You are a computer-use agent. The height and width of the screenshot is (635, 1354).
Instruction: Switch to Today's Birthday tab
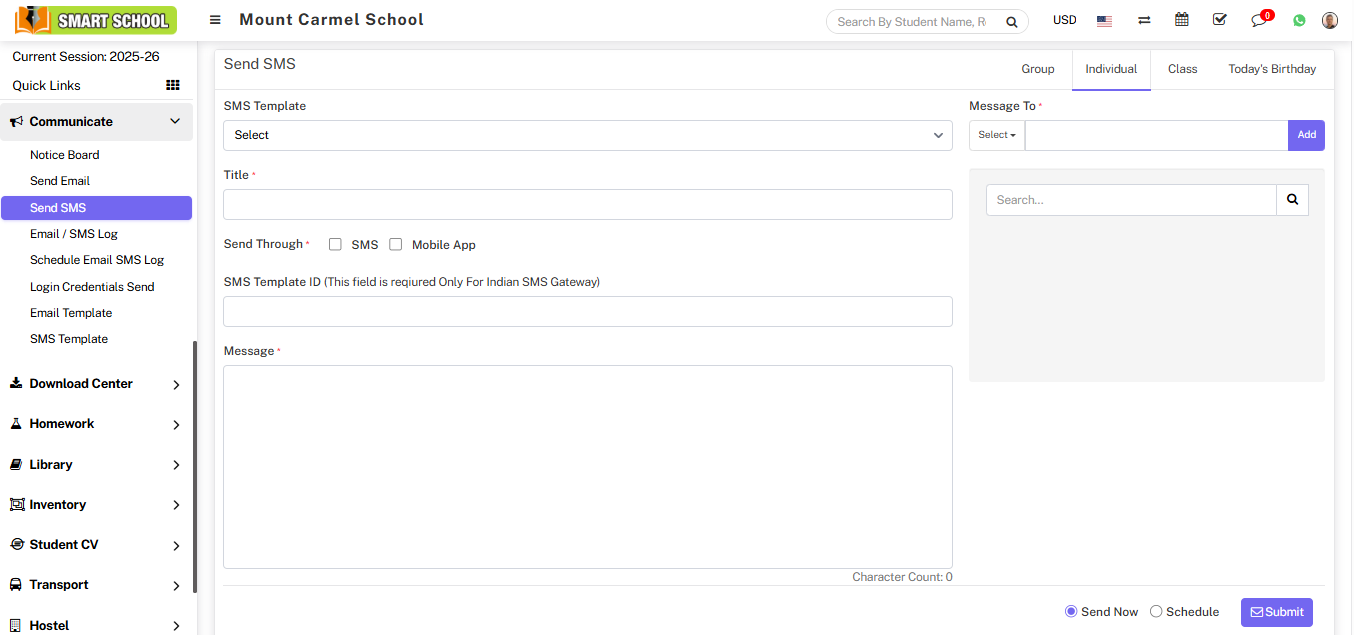[1272, 69]
